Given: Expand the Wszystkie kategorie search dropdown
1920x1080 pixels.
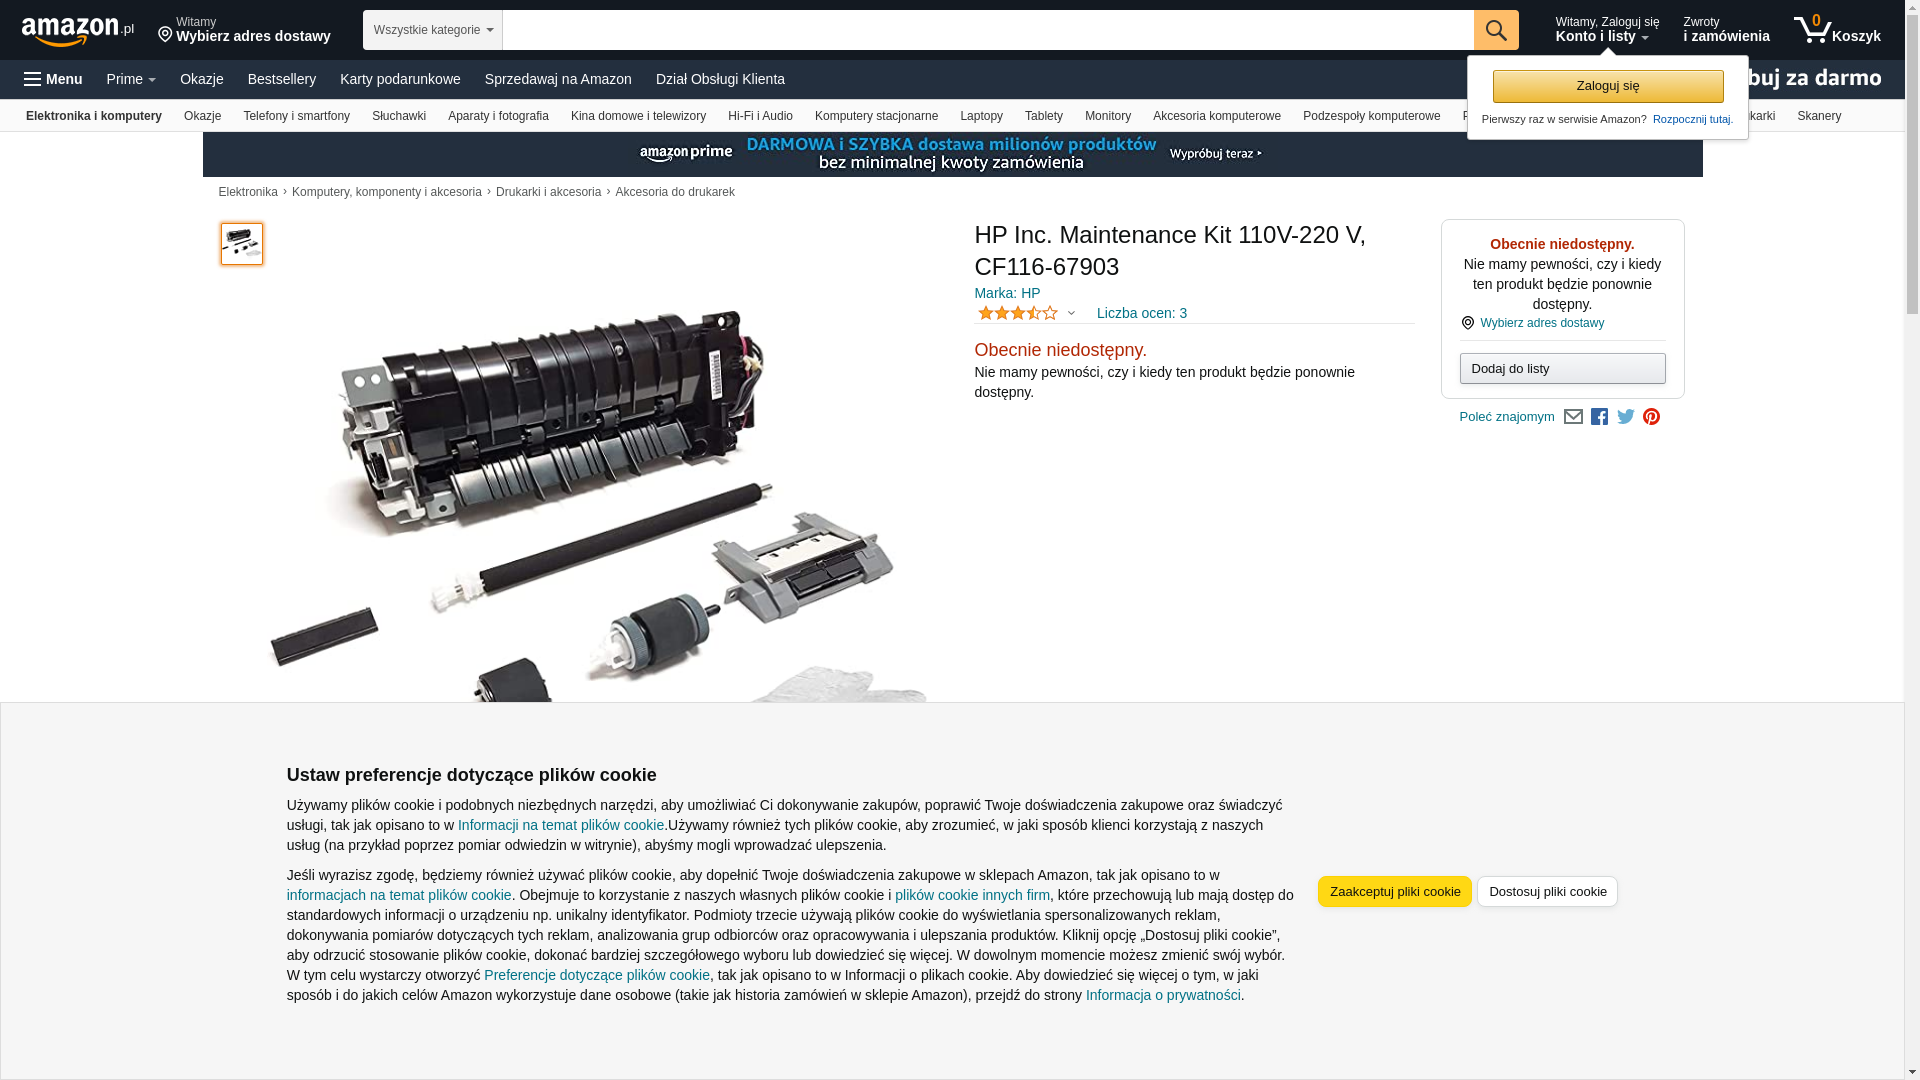Looking at the screenshot, I should (433, 30).
